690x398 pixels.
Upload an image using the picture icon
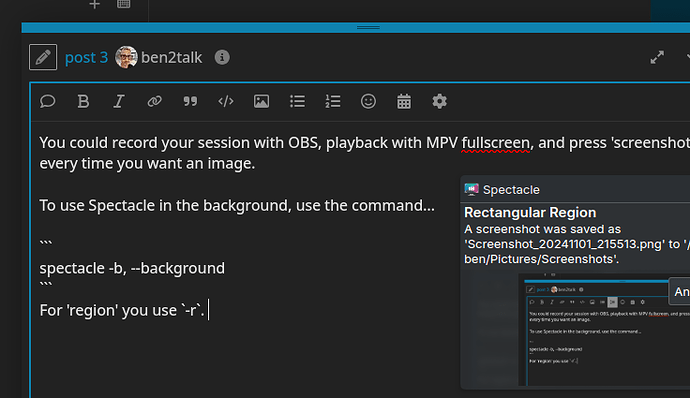(261, 101)
